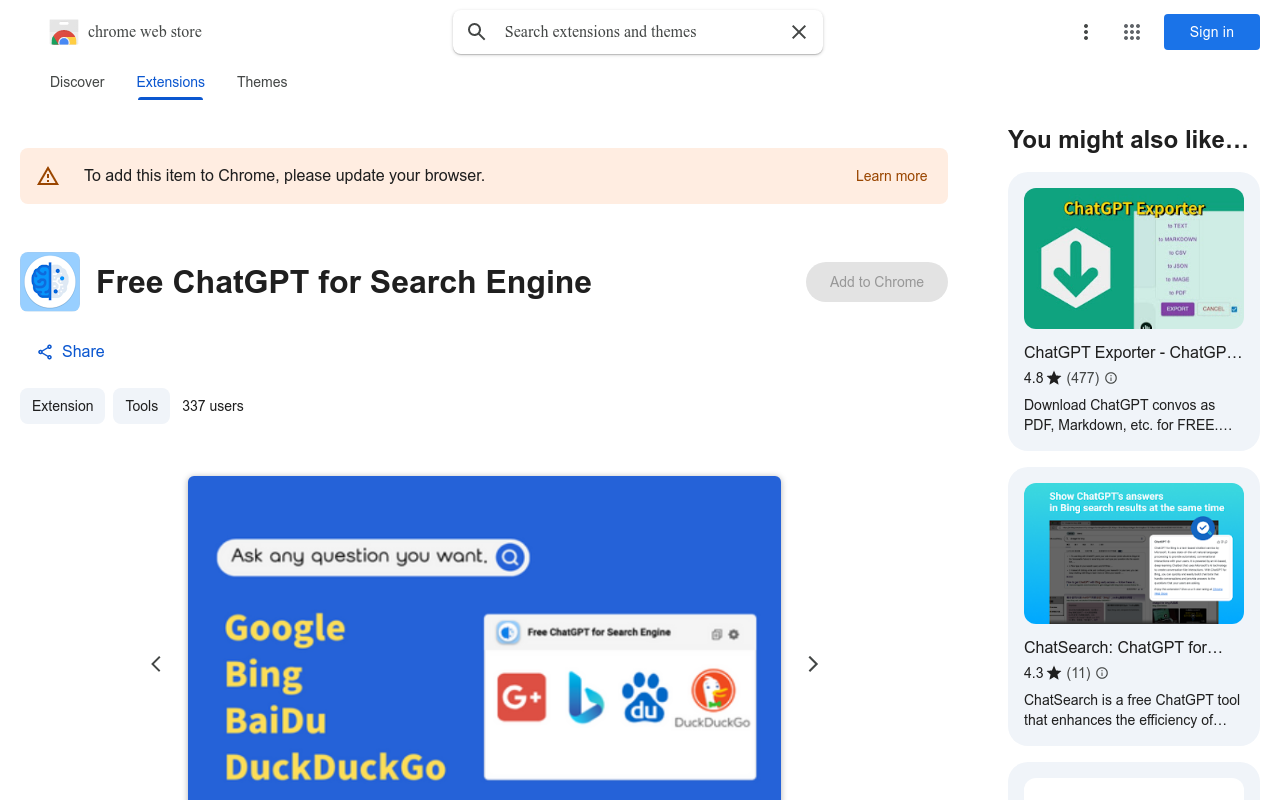Click the Chrome Web Store logo

(64, 33)
